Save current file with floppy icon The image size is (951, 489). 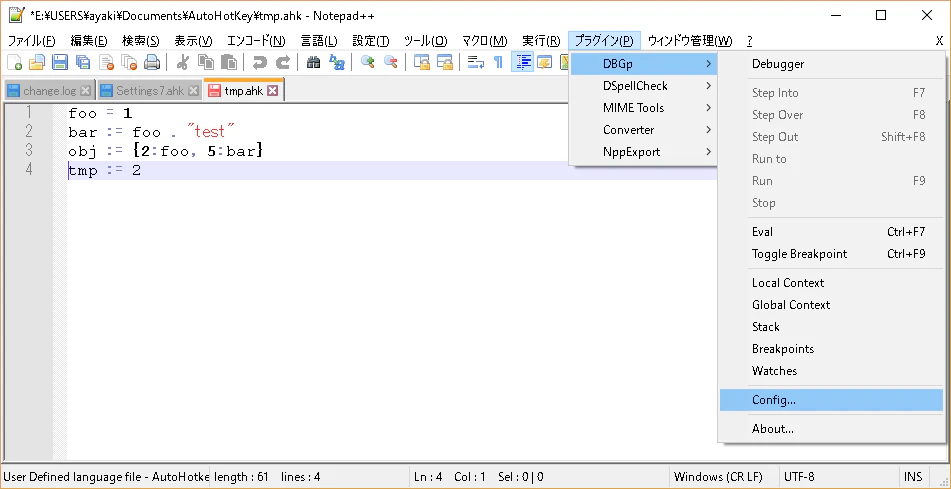[x=59, y=62]
